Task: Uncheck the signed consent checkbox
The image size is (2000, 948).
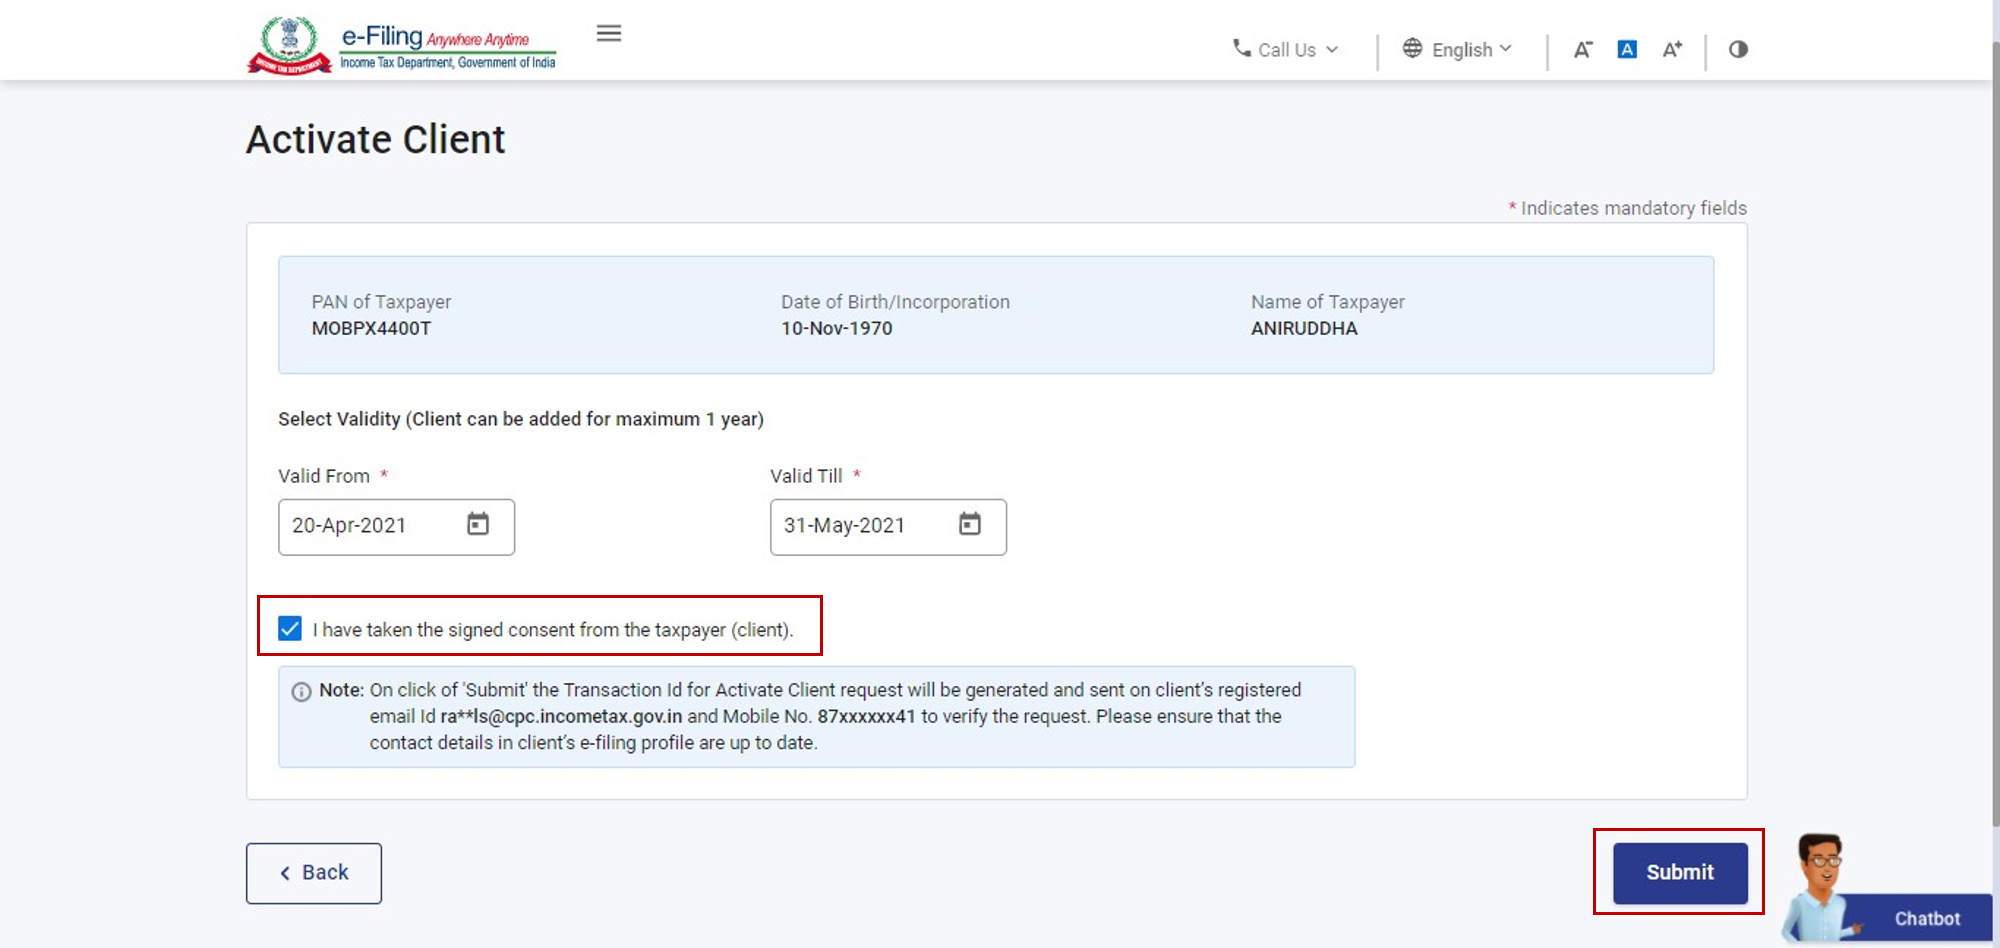Action: coord(290,628)
